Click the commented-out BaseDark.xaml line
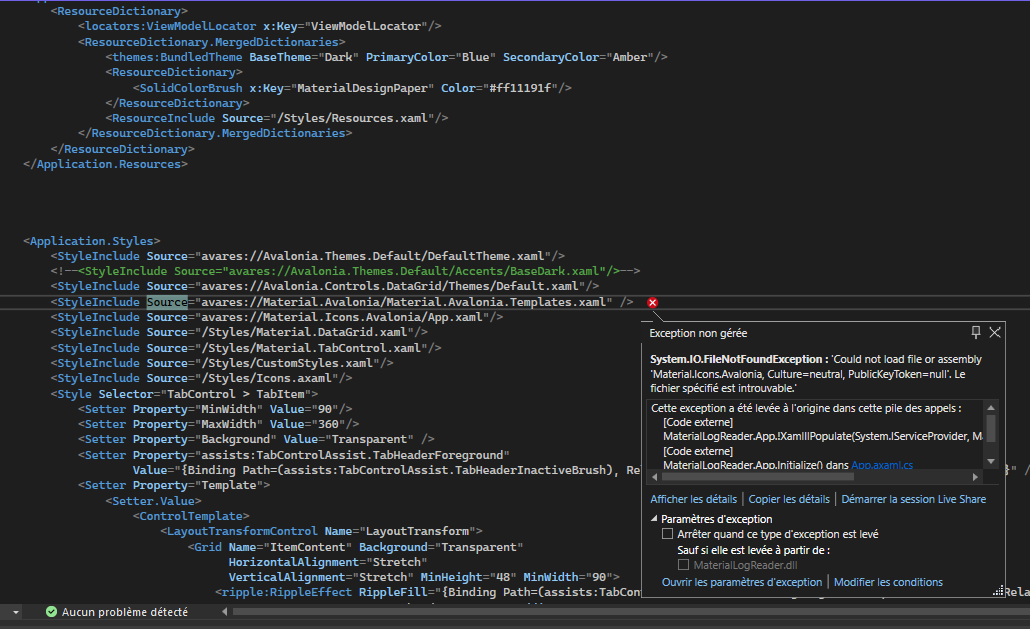 346,271
